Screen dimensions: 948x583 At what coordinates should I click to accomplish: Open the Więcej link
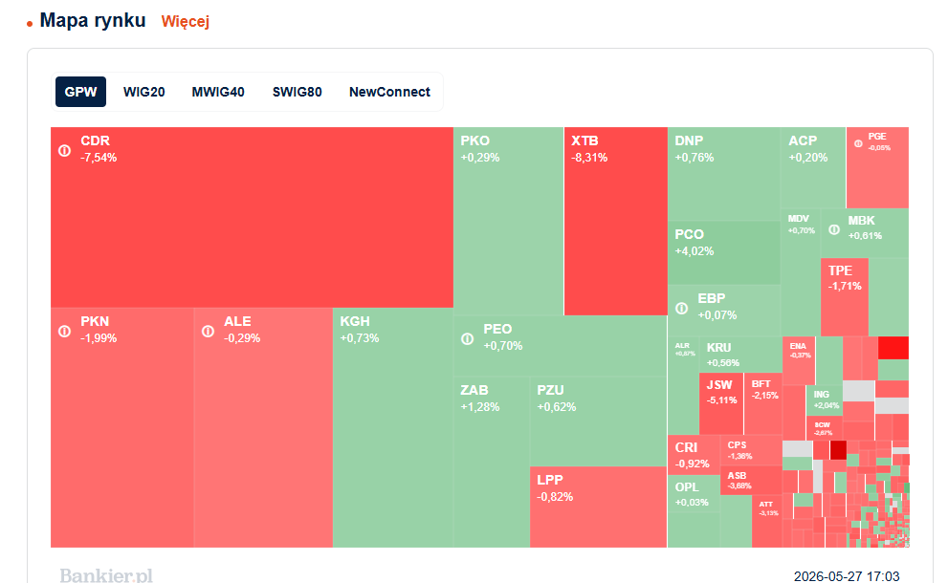coord(185,22)
